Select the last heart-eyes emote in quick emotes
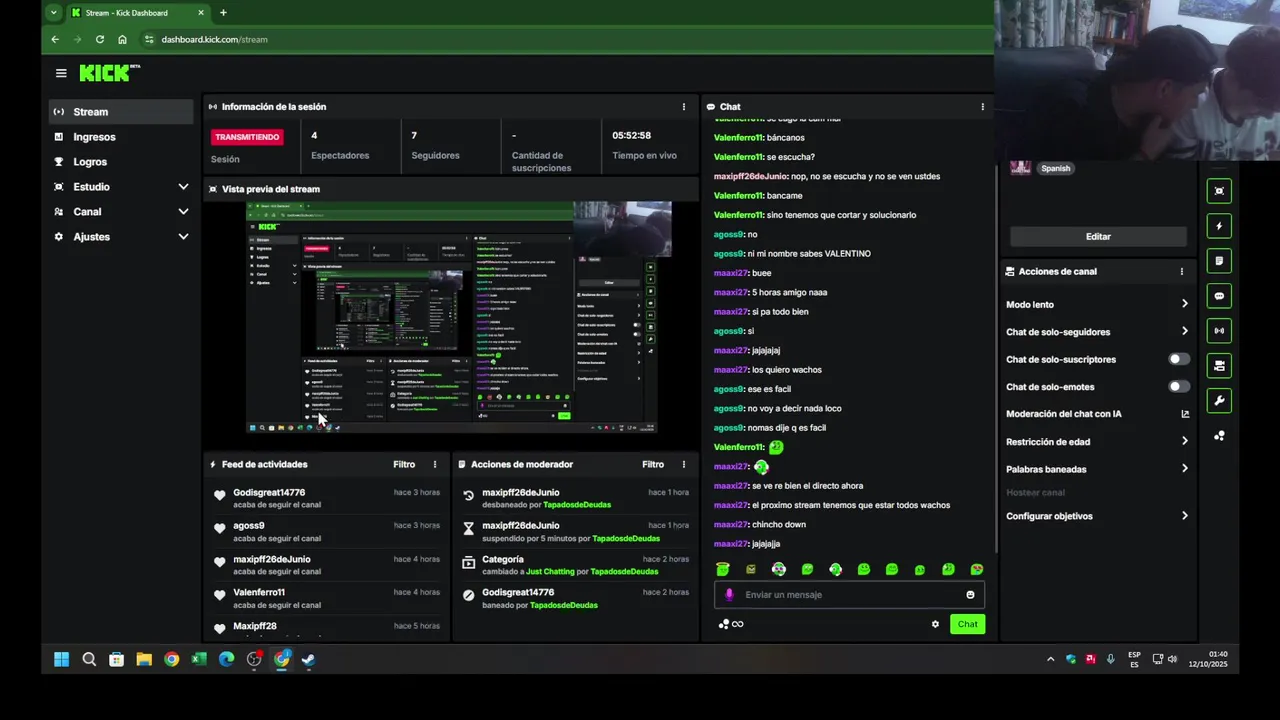Viewport: 1280px width, 720px height. pyautogui.click(x=977, y=569)
